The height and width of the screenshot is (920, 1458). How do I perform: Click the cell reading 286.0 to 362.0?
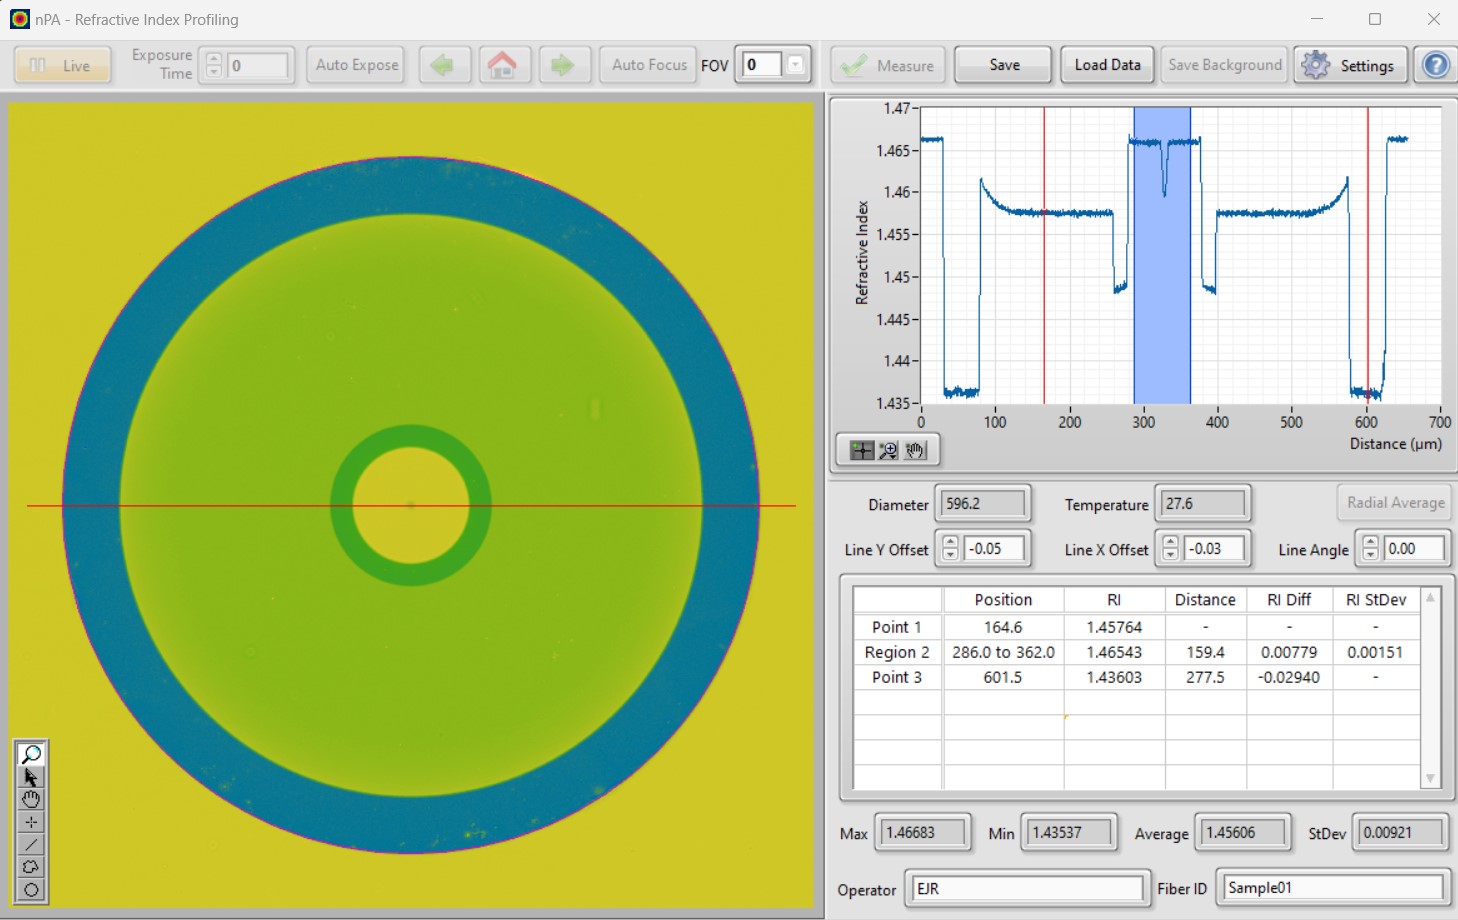pos(1003,652)
